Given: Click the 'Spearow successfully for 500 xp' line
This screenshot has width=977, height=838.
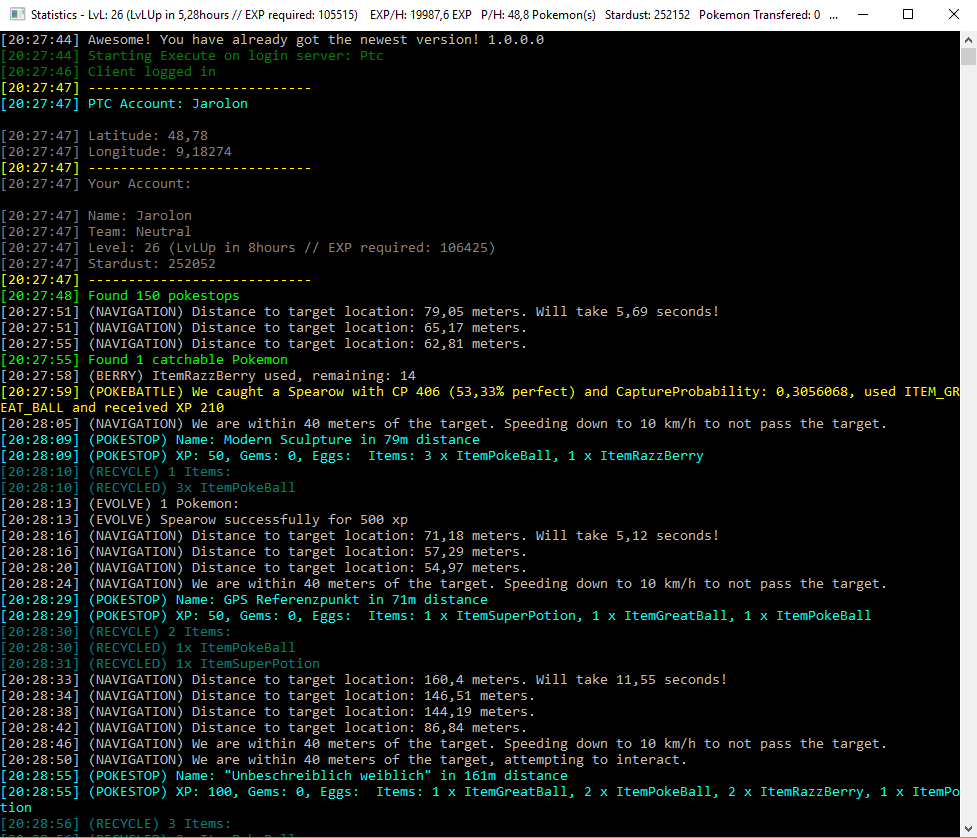Looking at the screenshot, I should click(248, 520).
